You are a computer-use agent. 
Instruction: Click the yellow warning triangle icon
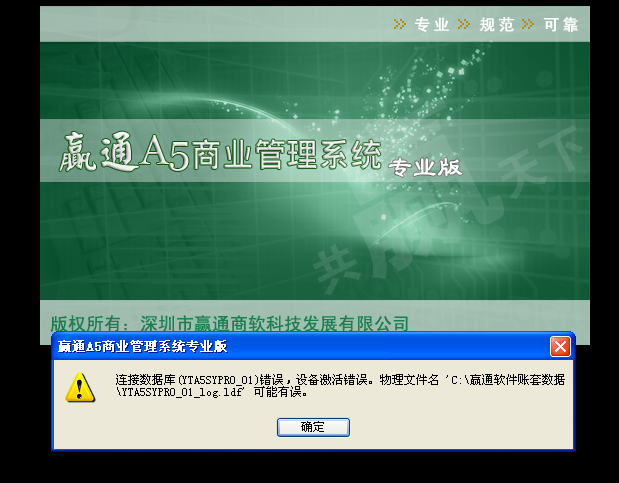pyautogui.click(x=80, y=387)
